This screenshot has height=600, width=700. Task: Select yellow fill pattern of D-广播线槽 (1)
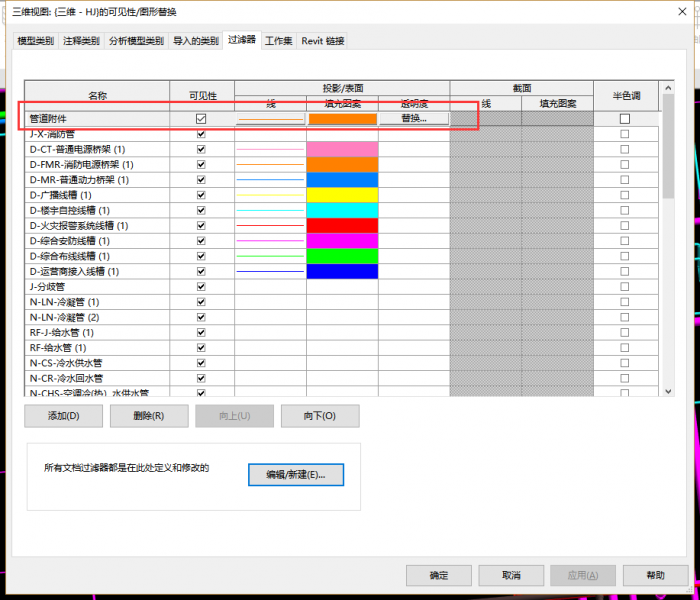click(x=342, y=195)
